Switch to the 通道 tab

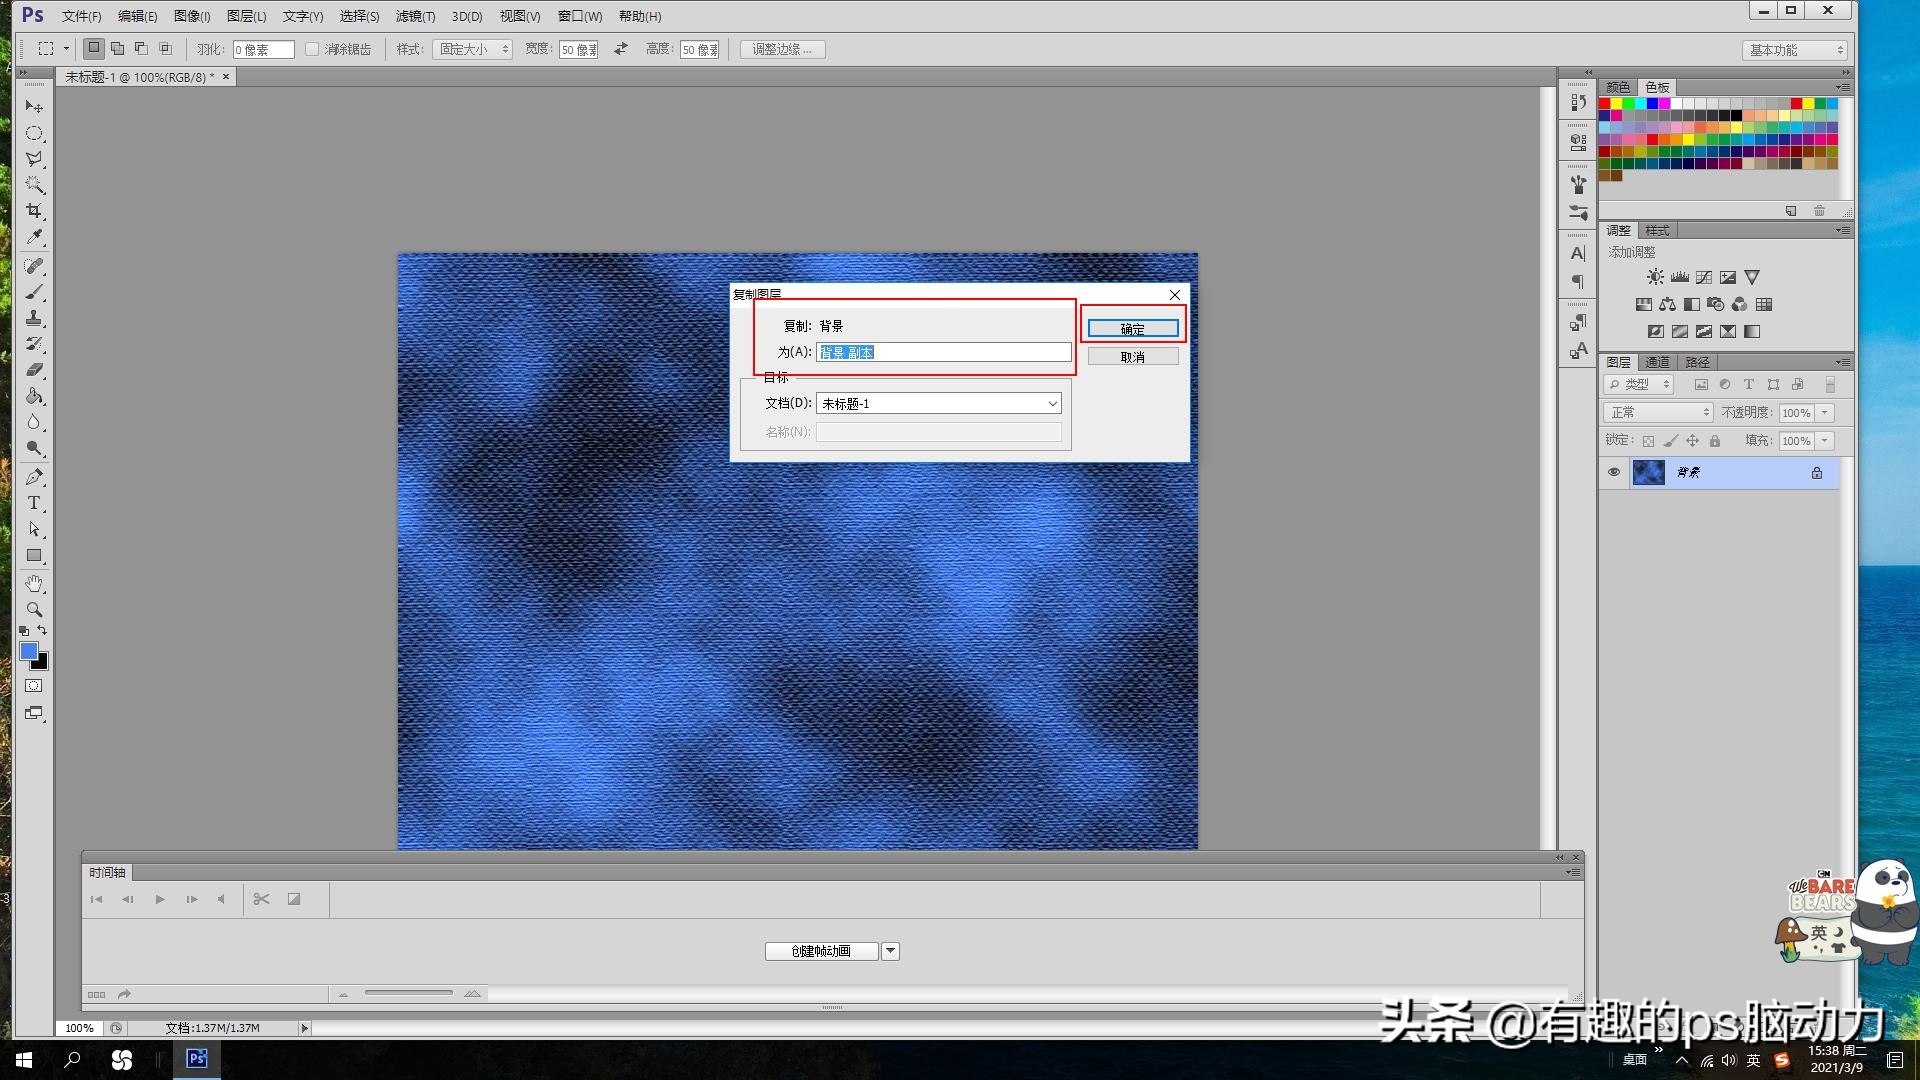pyautogui.click(x=1657, y=362)
